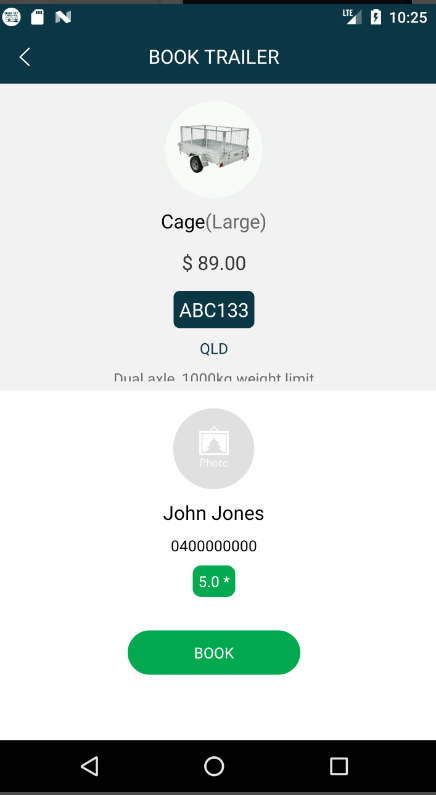Screen dimensions: 436x795
Task: Tap the Dual axle weight limit description
Action: coord(214,380)
